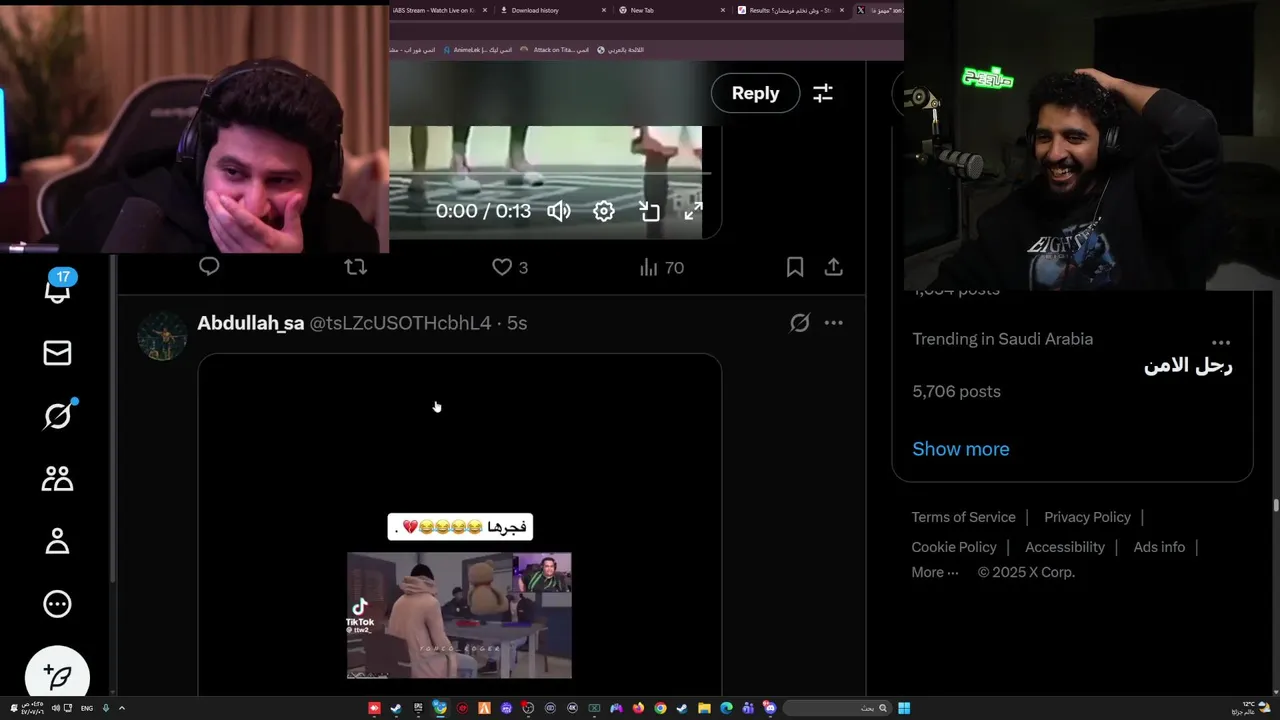Click Show more under trends
This screenshot has height=720, width=1280.
click(x=960, y=449)
